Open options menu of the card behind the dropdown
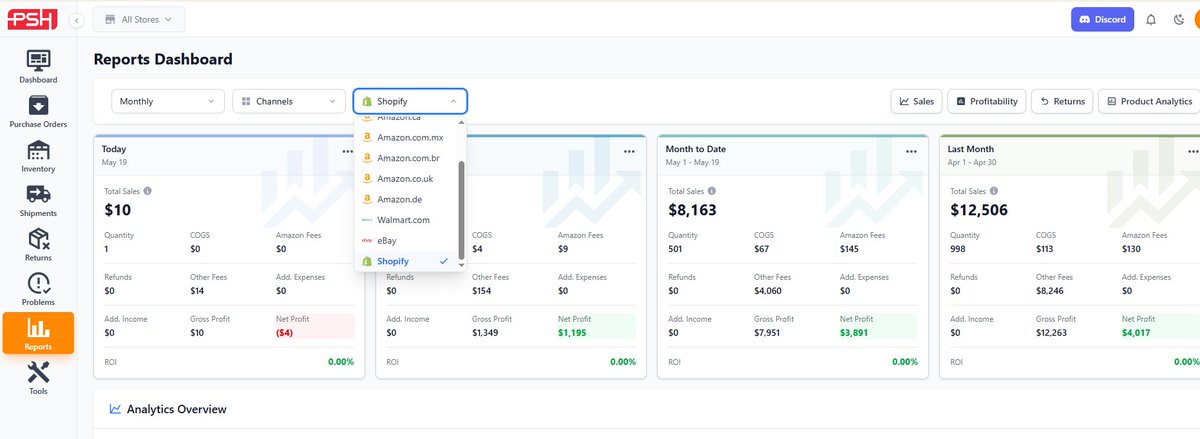The width and height of the screenshot is (1200, 439). point(629,152)
